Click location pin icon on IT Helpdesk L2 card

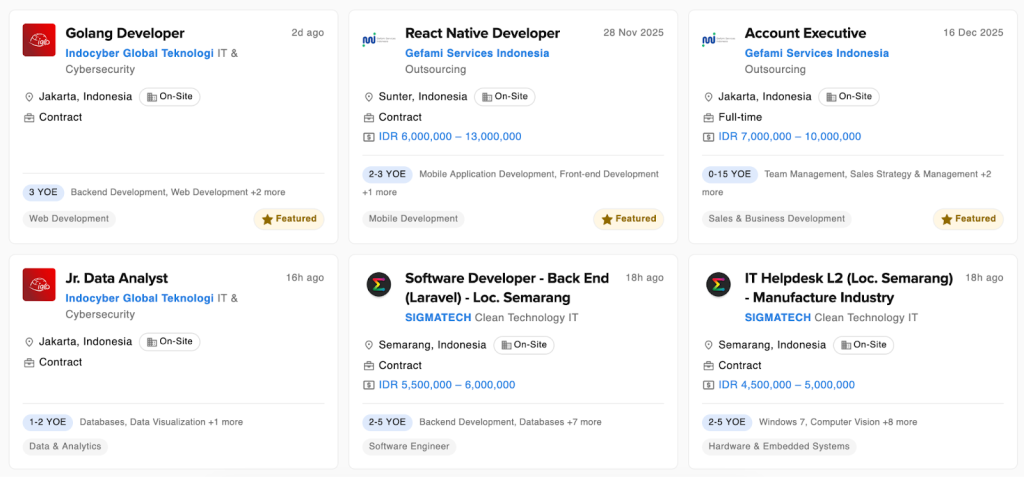[708, 345]
